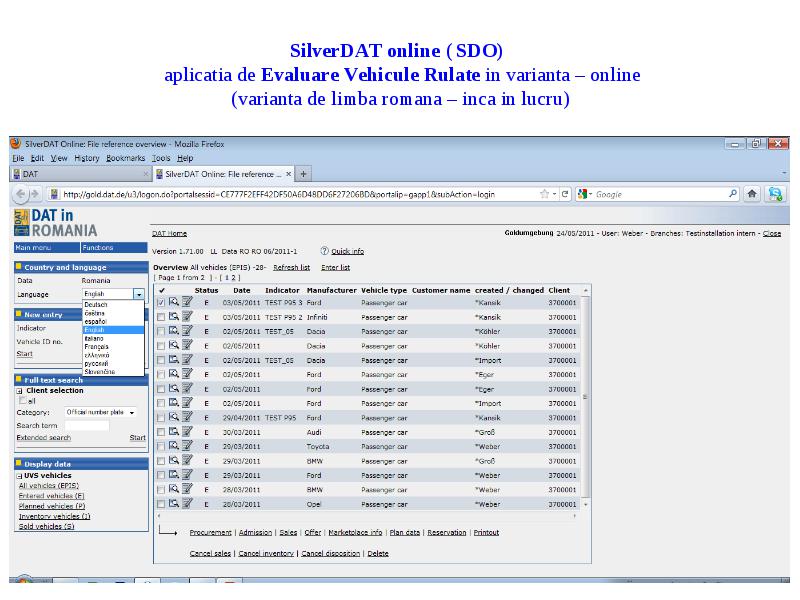800x600 pixels.
Task: Click edit icon for the Toyota row
Action: [187, 446]
